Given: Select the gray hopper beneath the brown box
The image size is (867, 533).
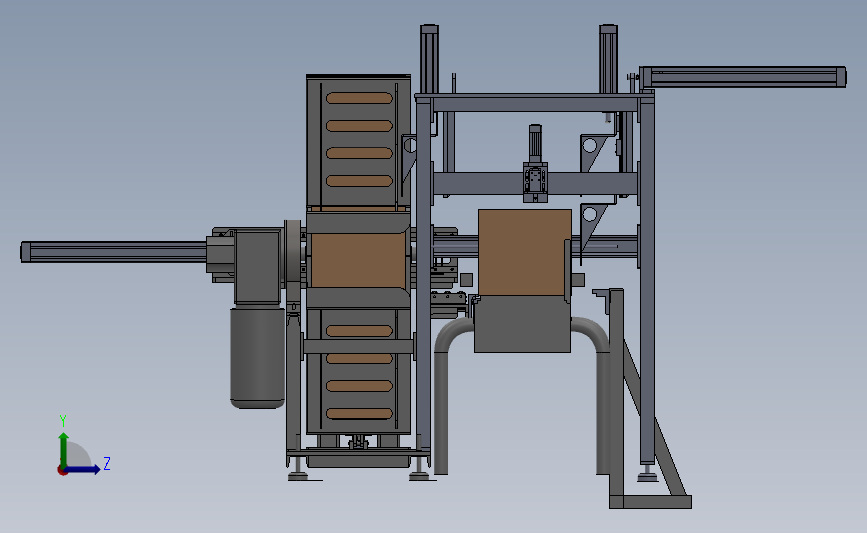Looking at the screenshot, I should (523, 323).
